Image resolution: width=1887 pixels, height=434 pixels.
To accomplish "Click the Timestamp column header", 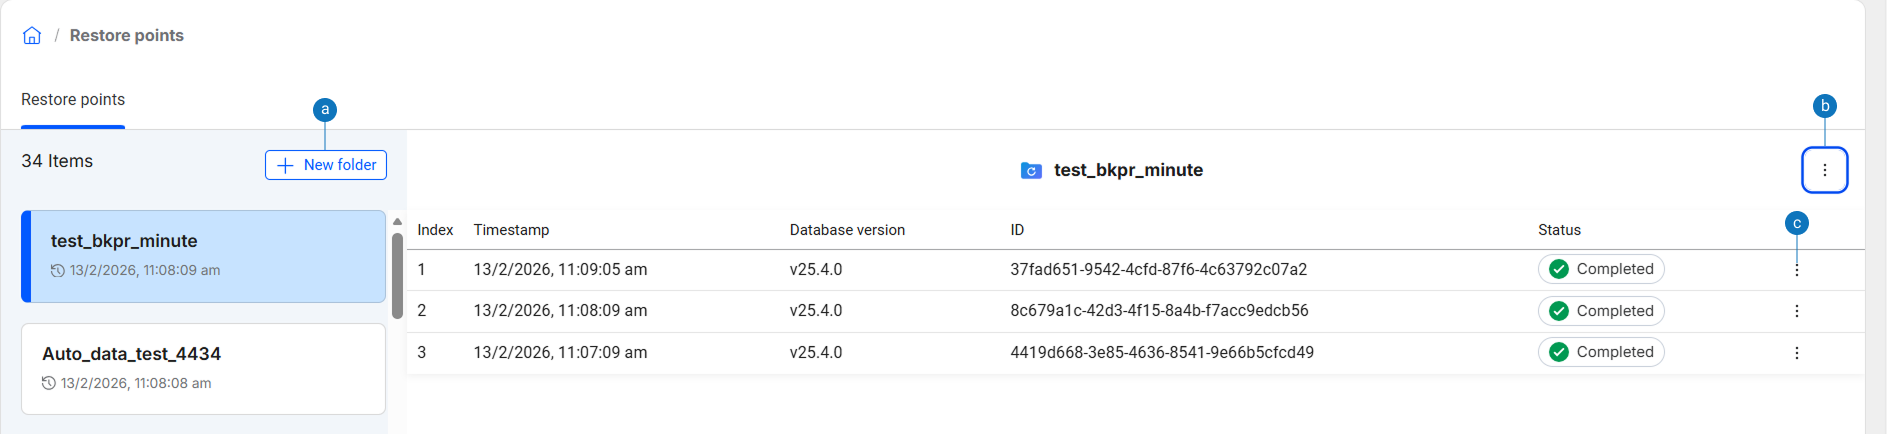I will pyautogui.click(x=511, y=230).
